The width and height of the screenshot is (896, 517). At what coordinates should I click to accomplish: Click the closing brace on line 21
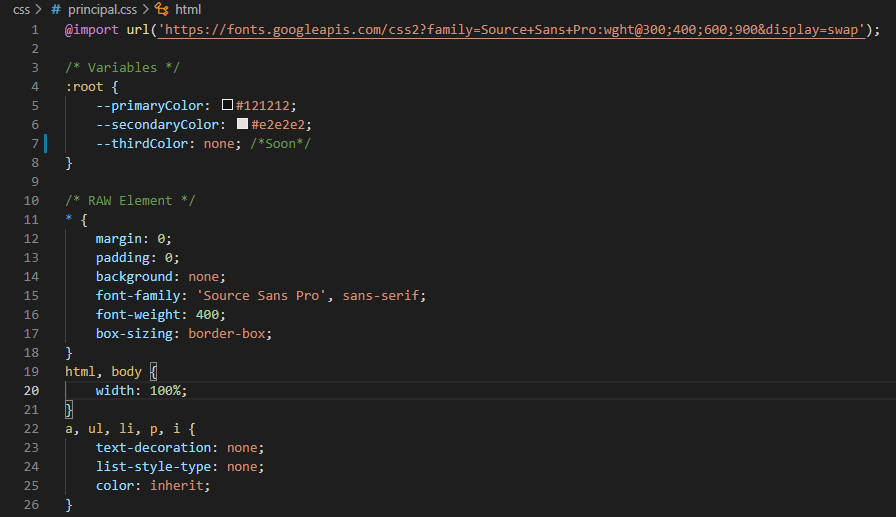(x=69, y=410)
